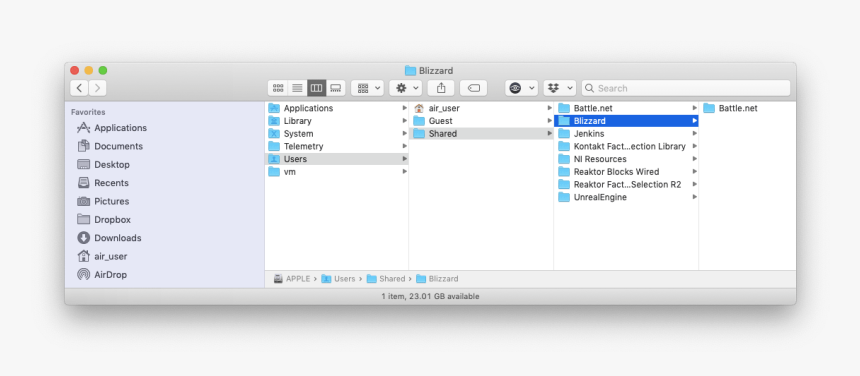Select the Reaktor Fact...Selection R2 folder
Image resolution: width=860 pixels, height=376 pixels.
click(626, 184)
